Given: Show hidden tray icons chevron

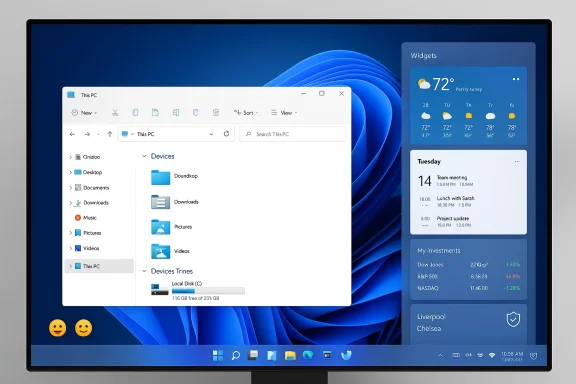Looking at the screenshot, I should (x=440, y=355).
